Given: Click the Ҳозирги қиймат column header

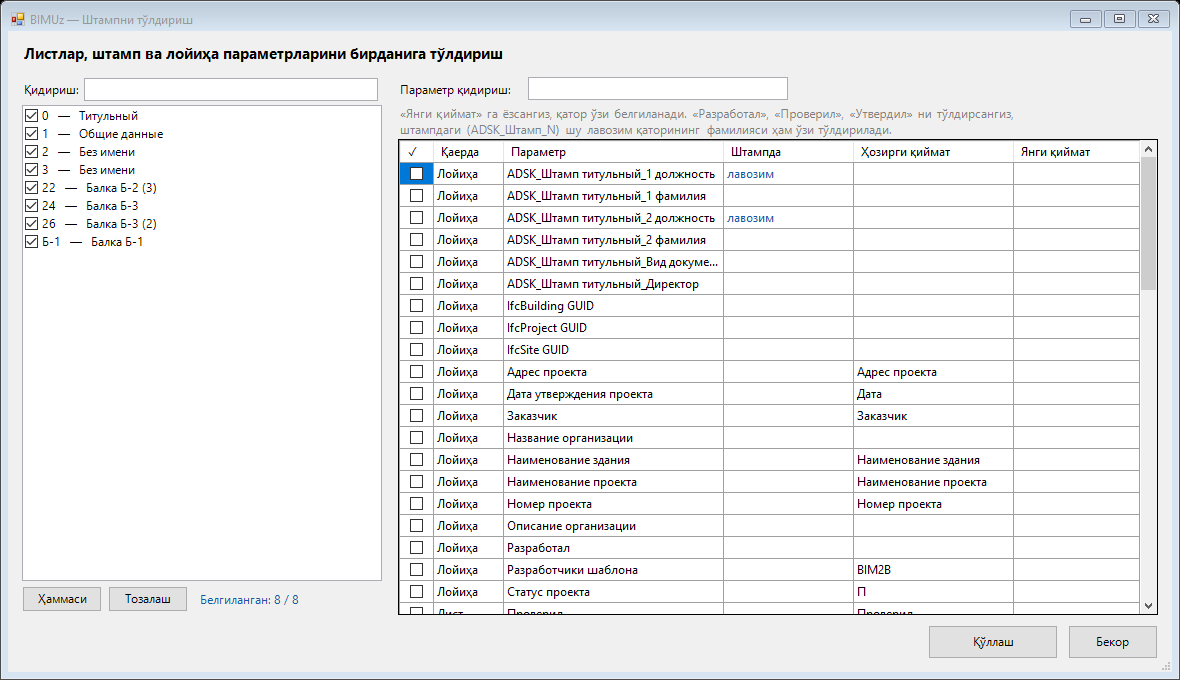Looking at the screenshot, I should pyautogui.click(x=933, y=152).
